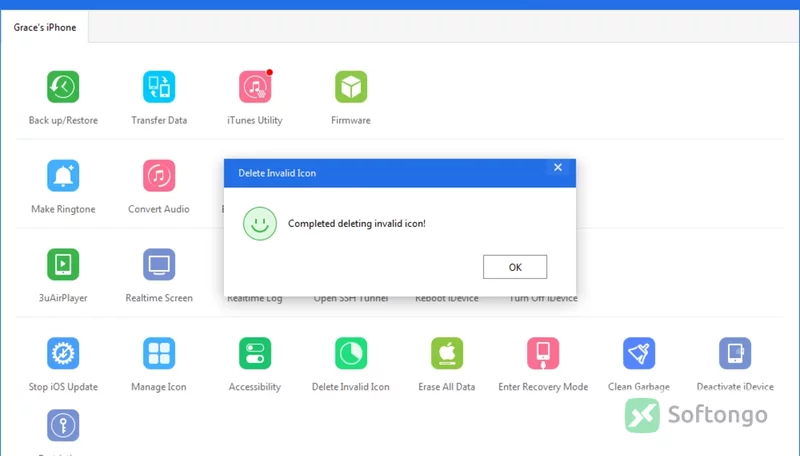The width and height of the screenshot is (800, 456).
Task: Click the 'Completed deleting invalid icon!' message
Action: click(357, 223)
